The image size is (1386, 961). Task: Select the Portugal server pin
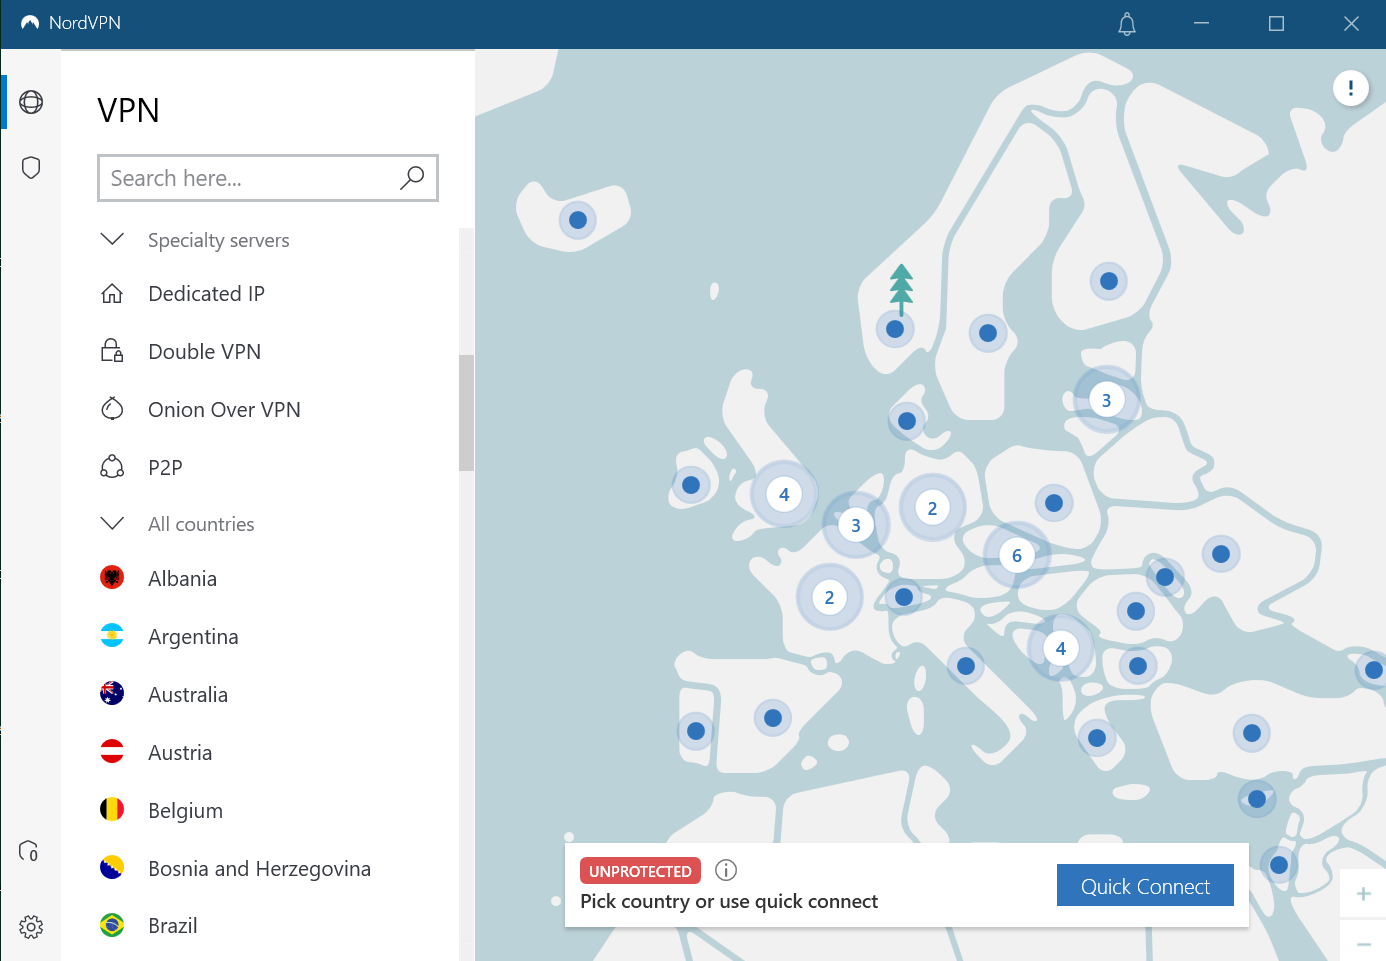696,731
